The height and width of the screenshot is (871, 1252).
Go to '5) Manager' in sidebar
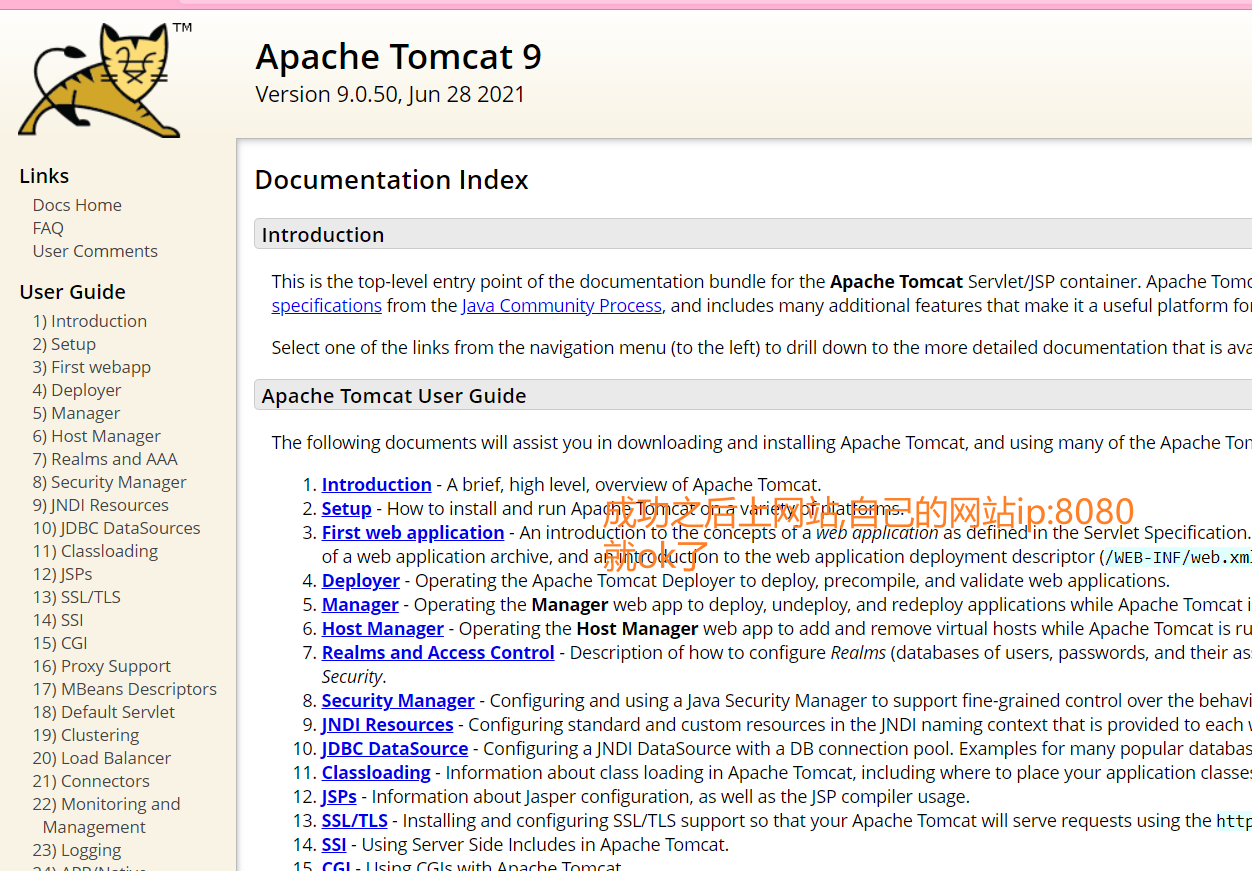point(76,413)
